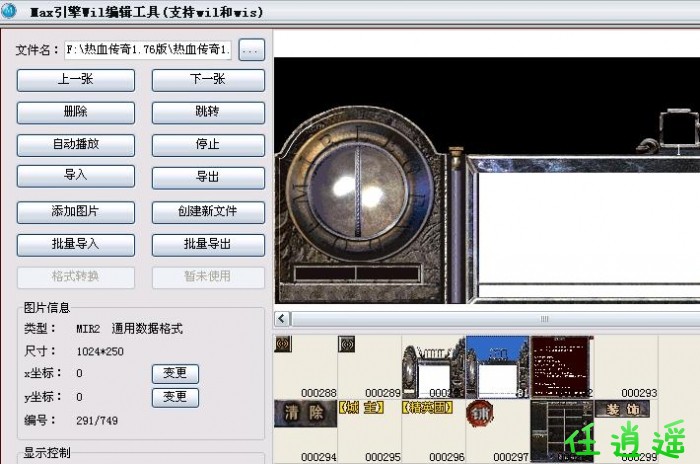Select thumbnail 000289
This screenshot has height=464, width=700.
(x=370, y=367)
